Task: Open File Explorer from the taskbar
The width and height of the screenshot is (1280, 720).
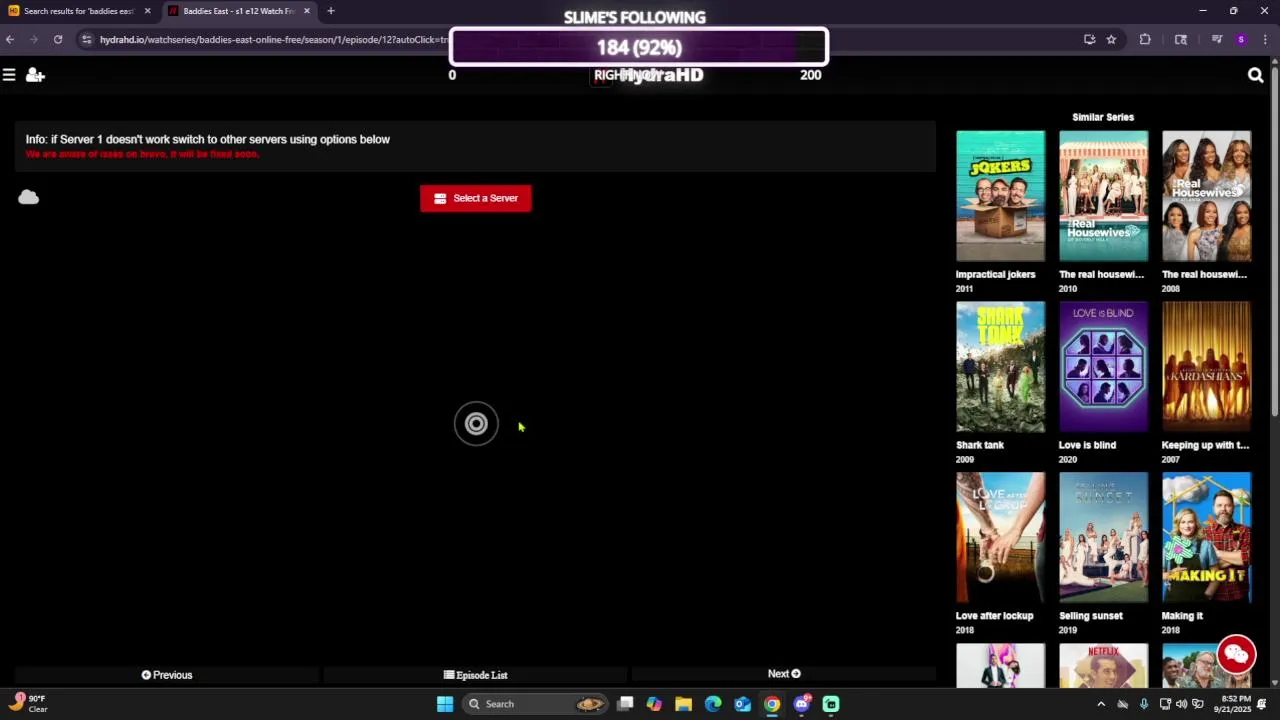Action: coord(683,704)
